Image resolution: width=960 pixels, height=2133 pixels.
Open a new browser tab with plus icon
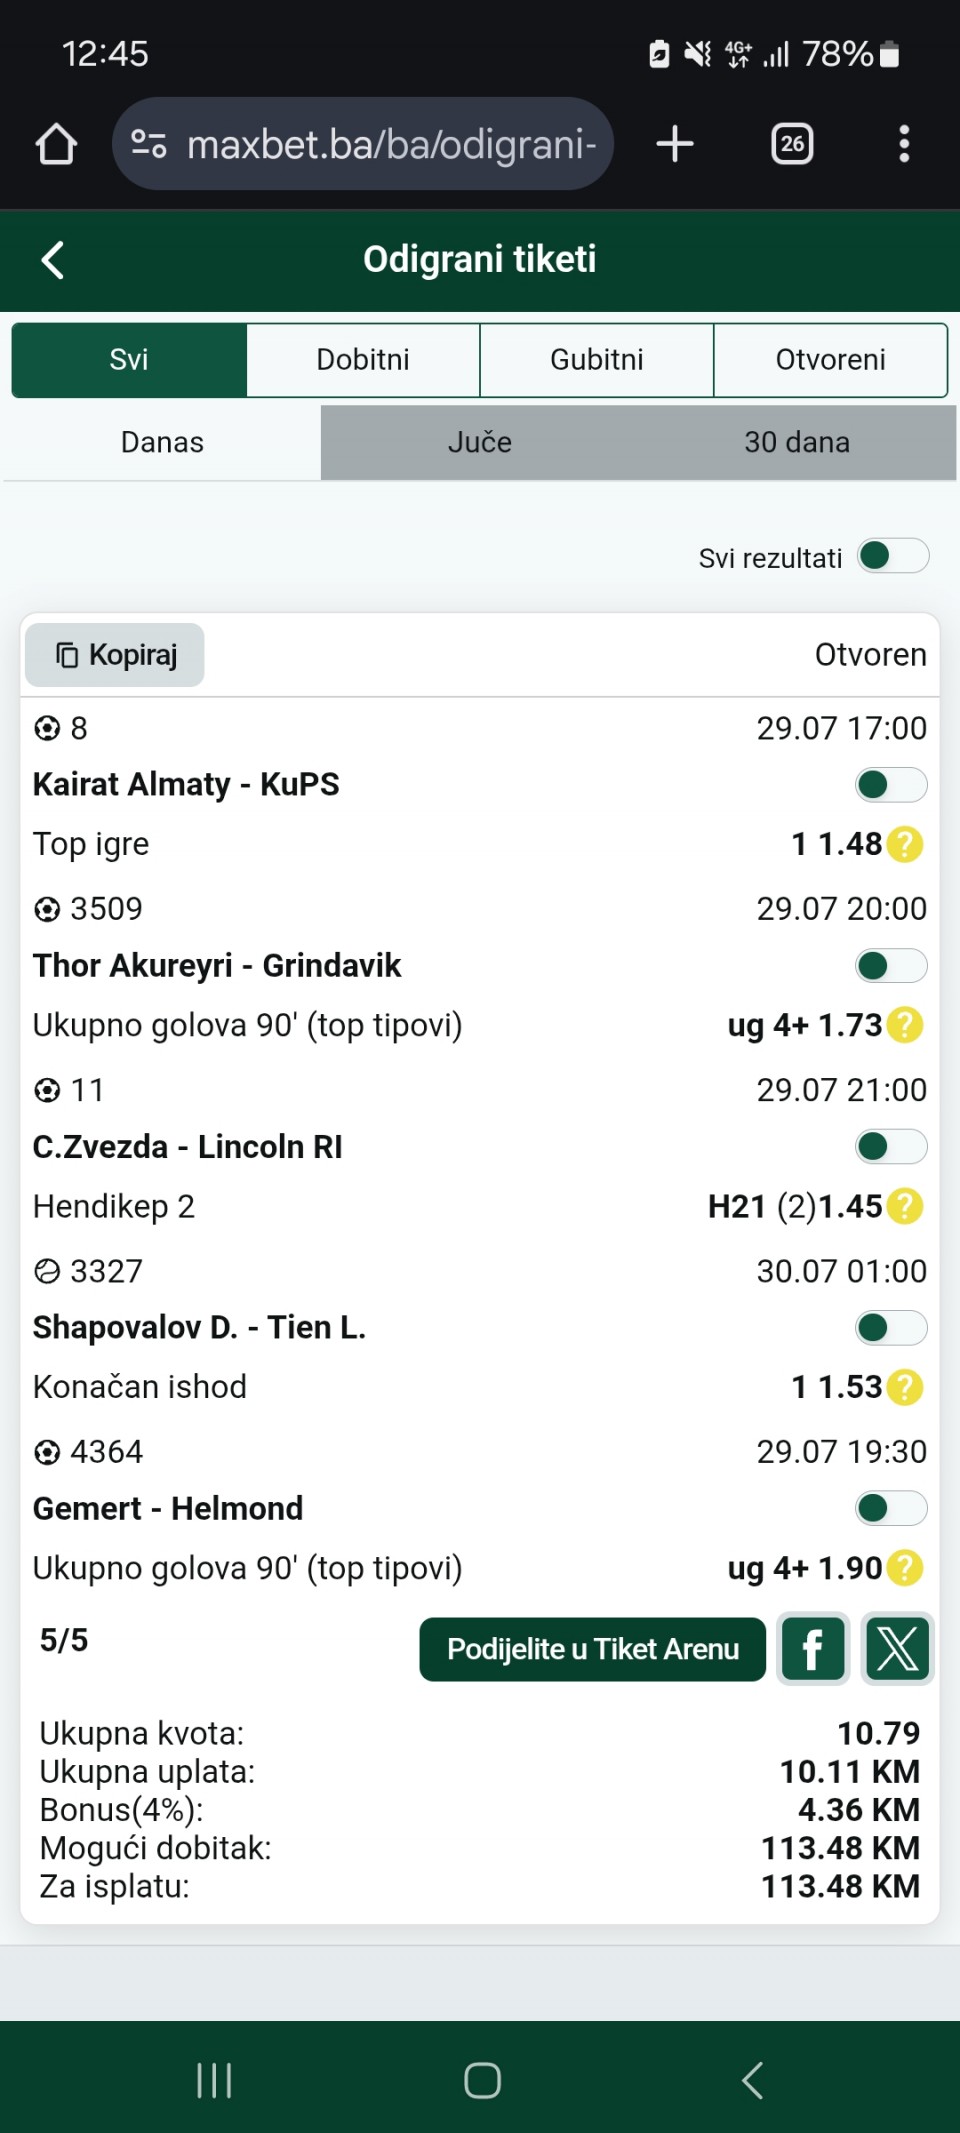pyautogui.click(x=675, y=144)
